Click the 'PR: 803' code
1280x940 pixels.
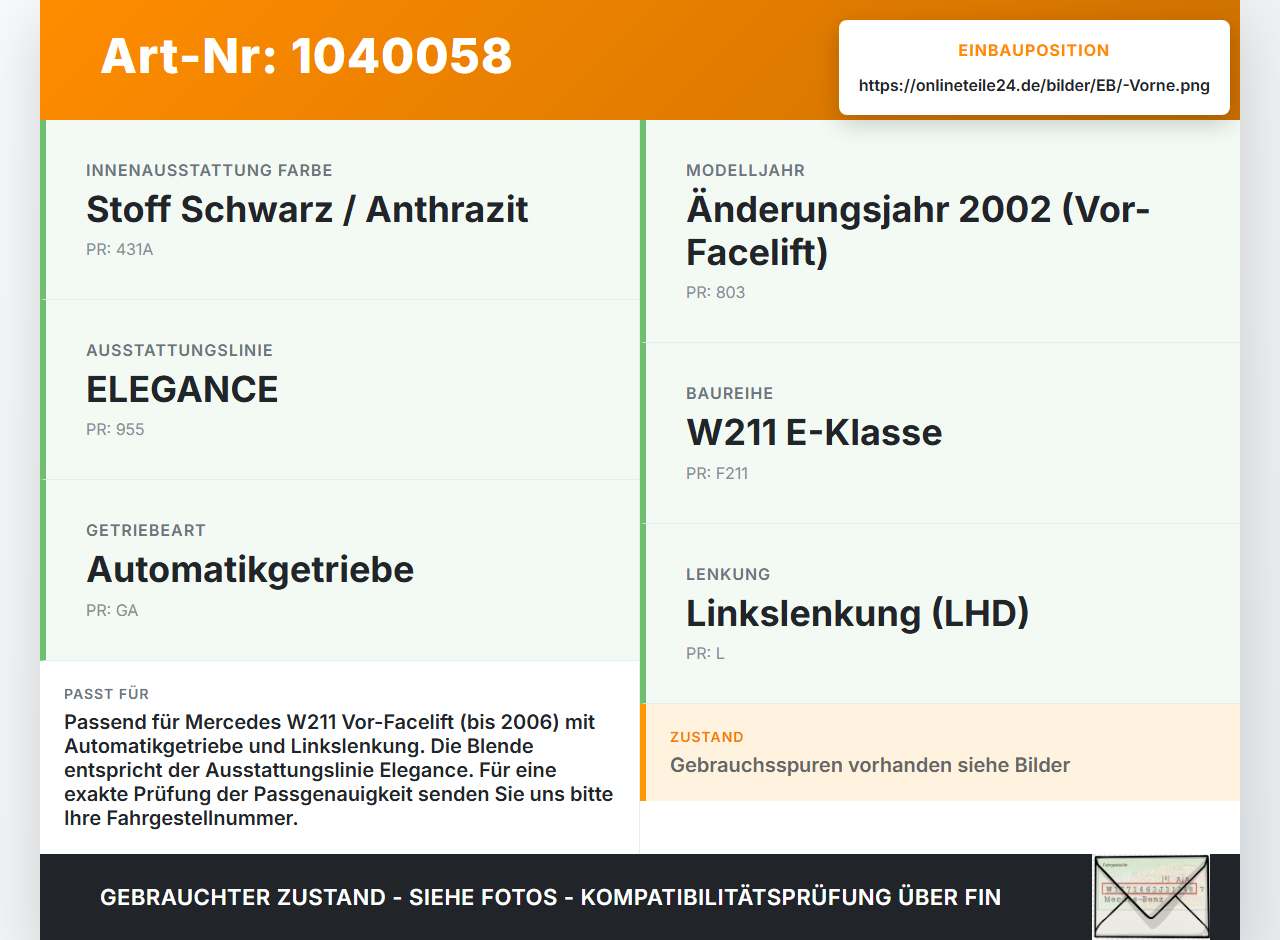pos(715,292)
